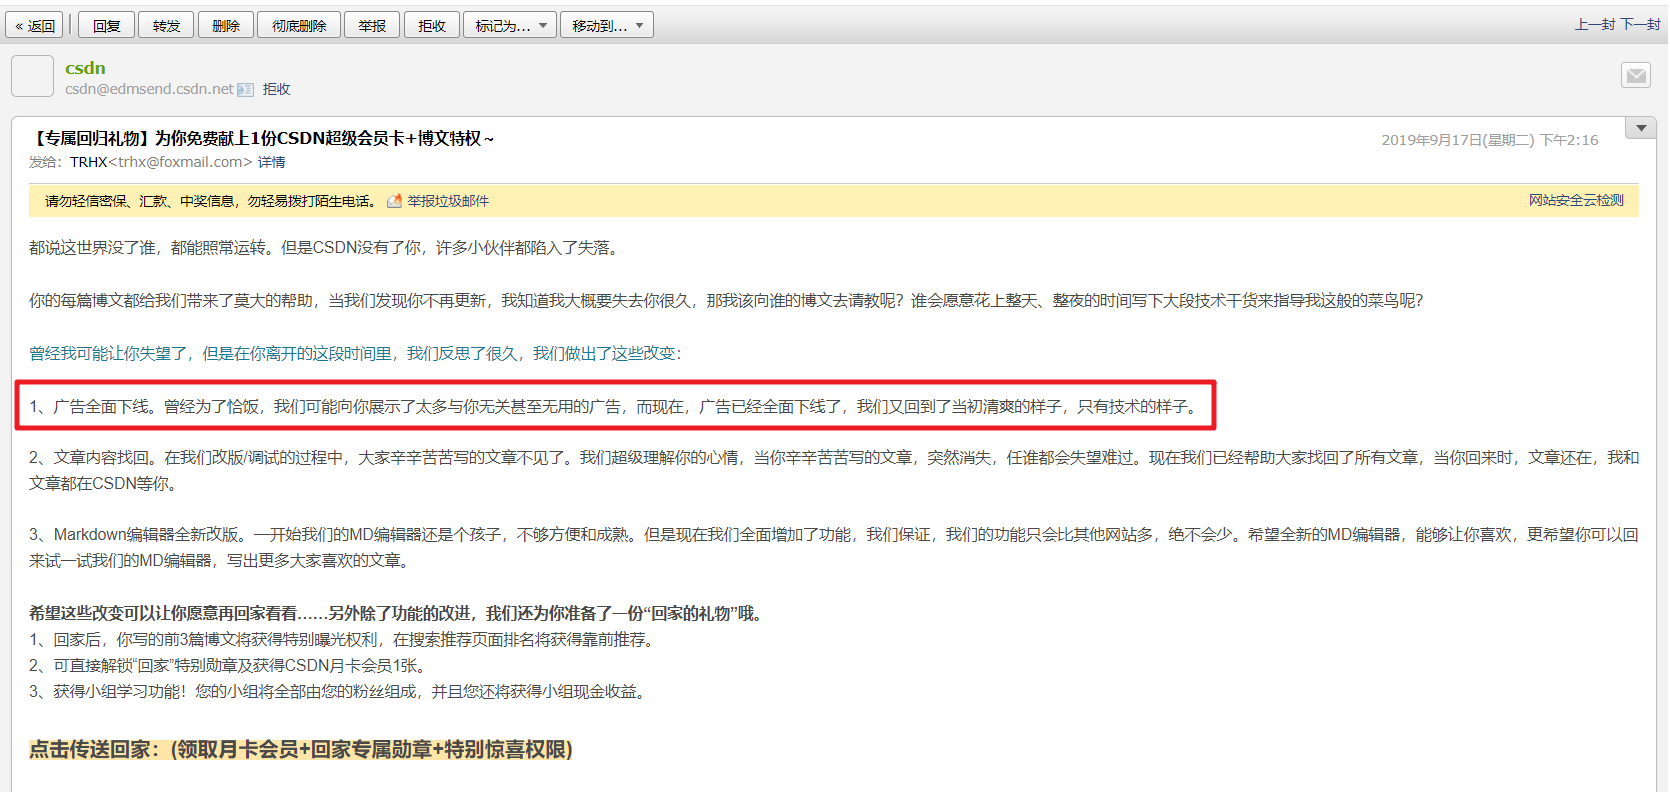Delete the email with 删除
Image resolution: width=1670 pixels, height=792 pixels.
pos(226,25)
